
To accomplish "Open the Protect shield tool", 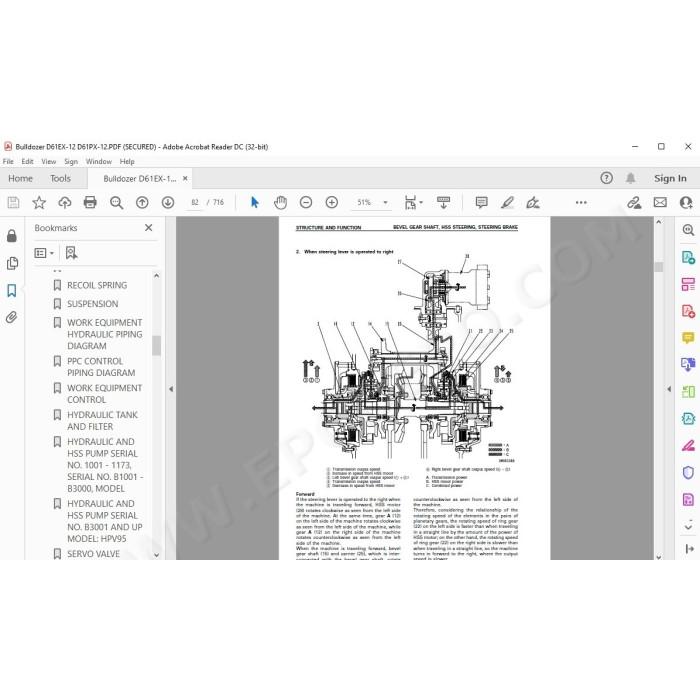I will (x=688, y=472).
